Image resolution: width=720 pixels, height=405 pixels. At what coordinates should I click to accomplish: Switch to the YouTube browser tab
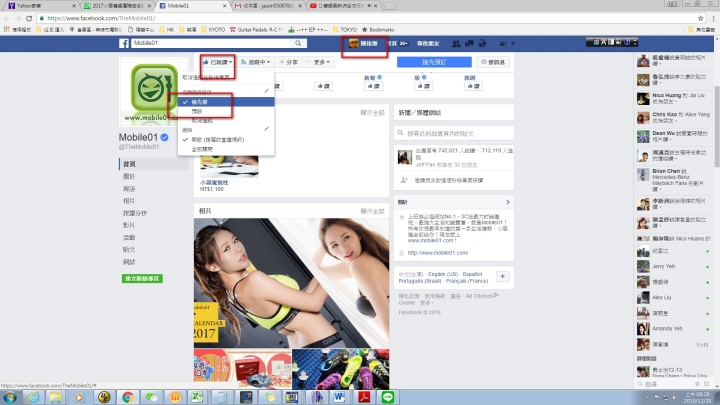[x=343, y=6]
